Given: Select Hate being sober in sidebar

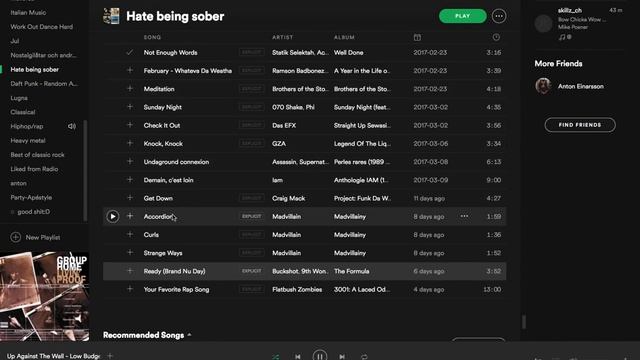Looking at the screenshot, I should pos(35,69).
